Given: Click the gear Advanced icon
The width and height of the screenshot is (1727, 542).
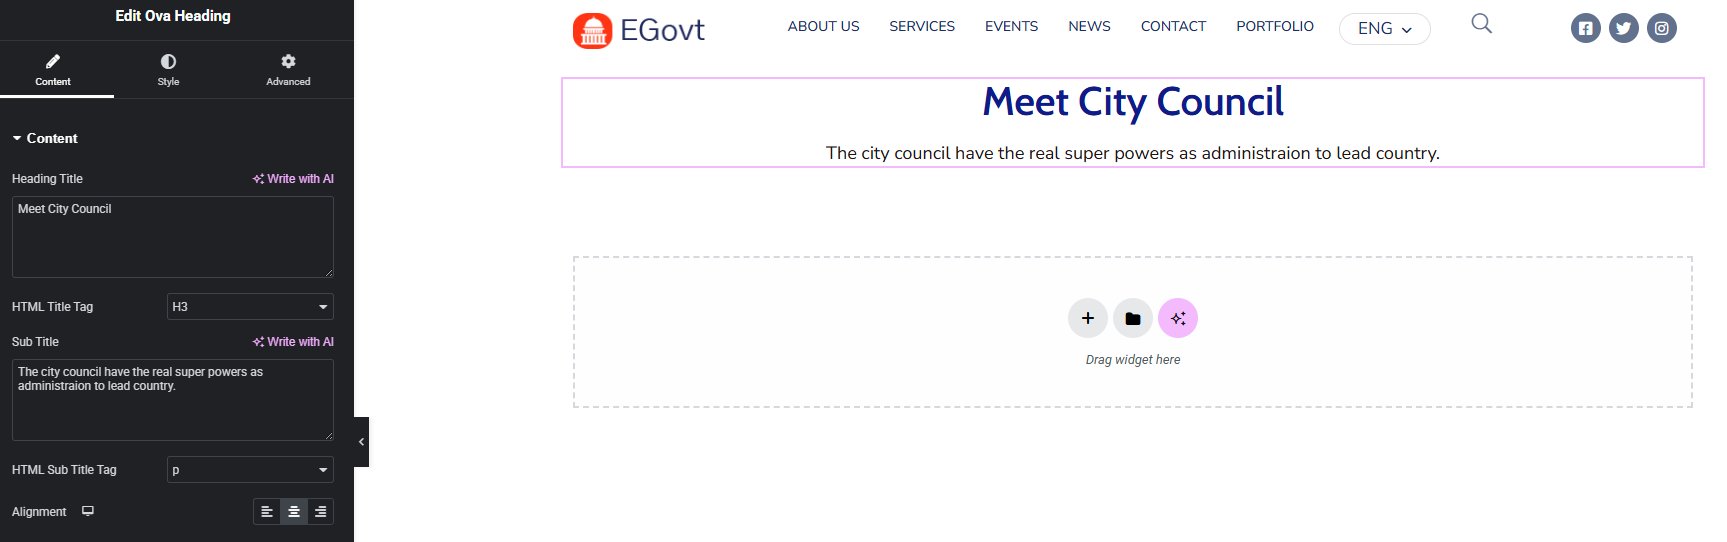Looking at the screenshot, I should [288, 61].
